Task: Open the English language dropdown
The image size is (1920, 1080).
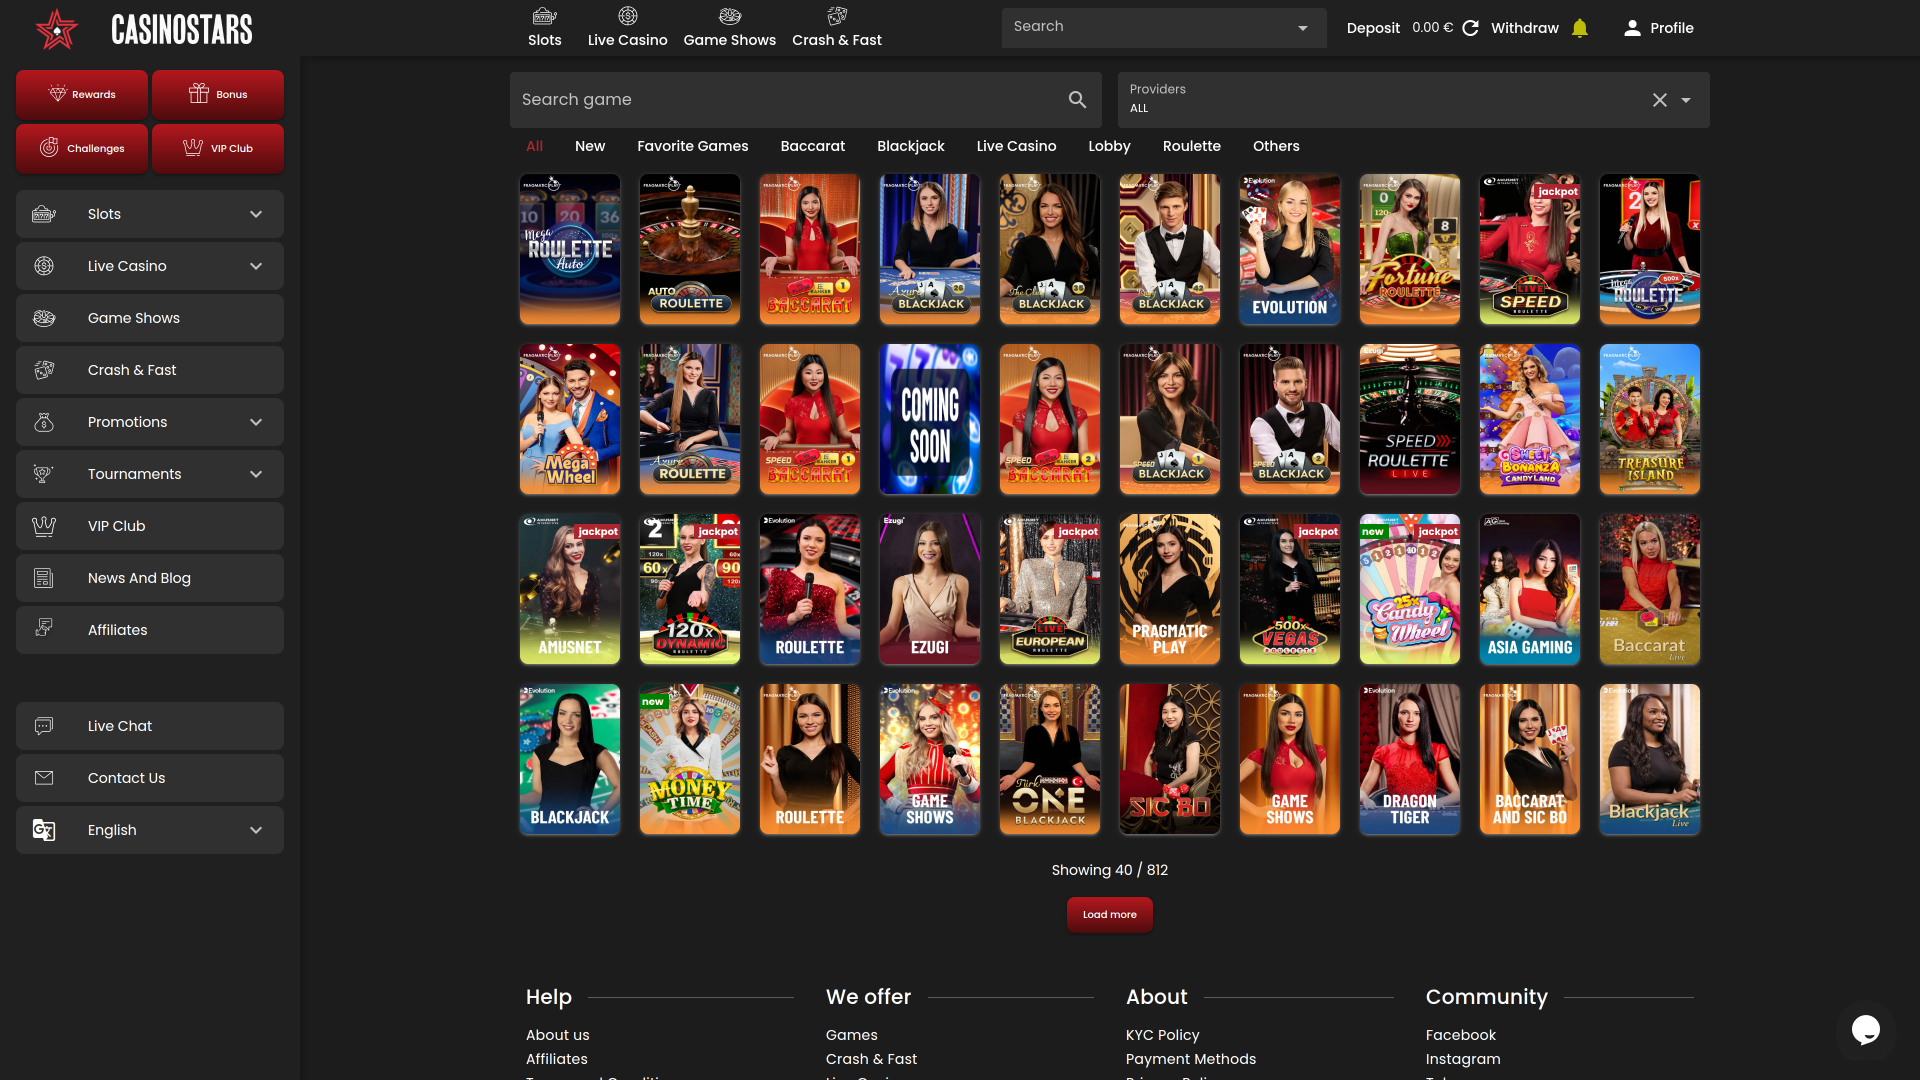Action: 149,830
